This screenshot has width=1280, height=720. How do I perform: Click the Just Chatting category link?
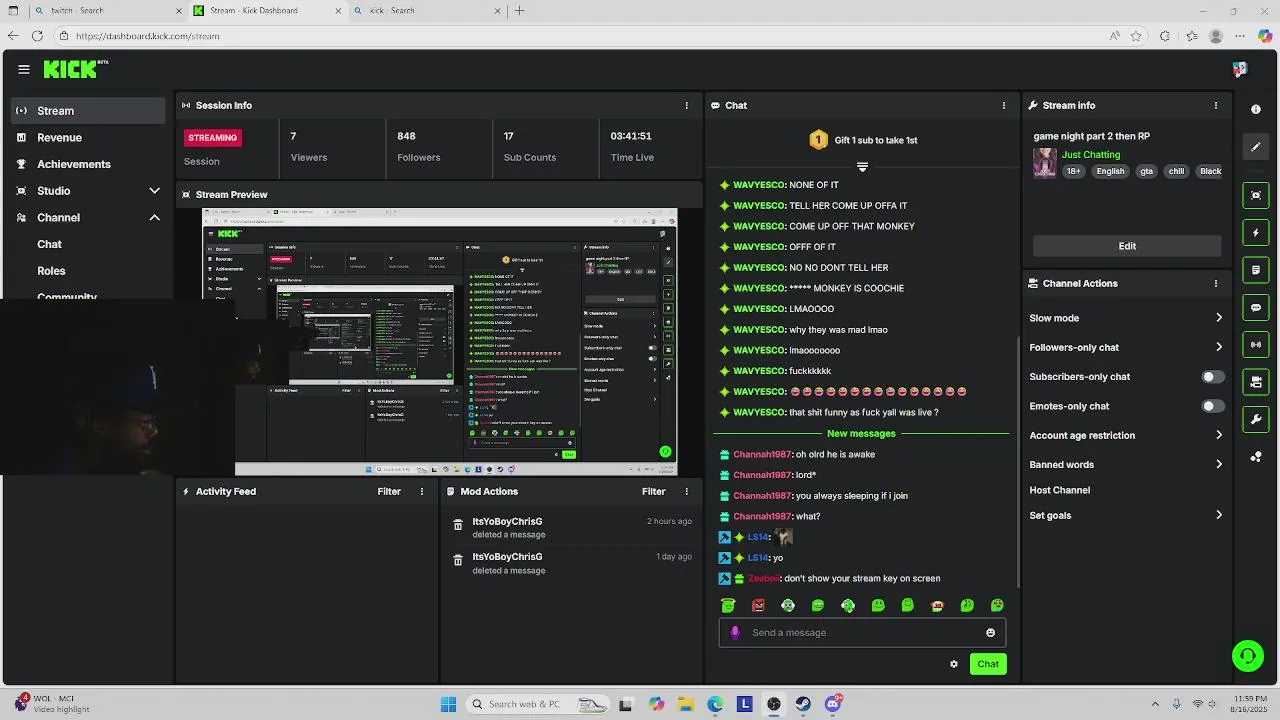click(1091, 155)
